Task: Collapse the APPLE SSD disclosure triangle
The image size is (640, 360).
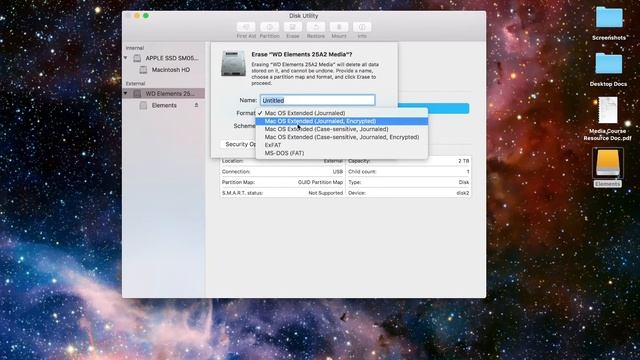Action: tap(126, 58)
